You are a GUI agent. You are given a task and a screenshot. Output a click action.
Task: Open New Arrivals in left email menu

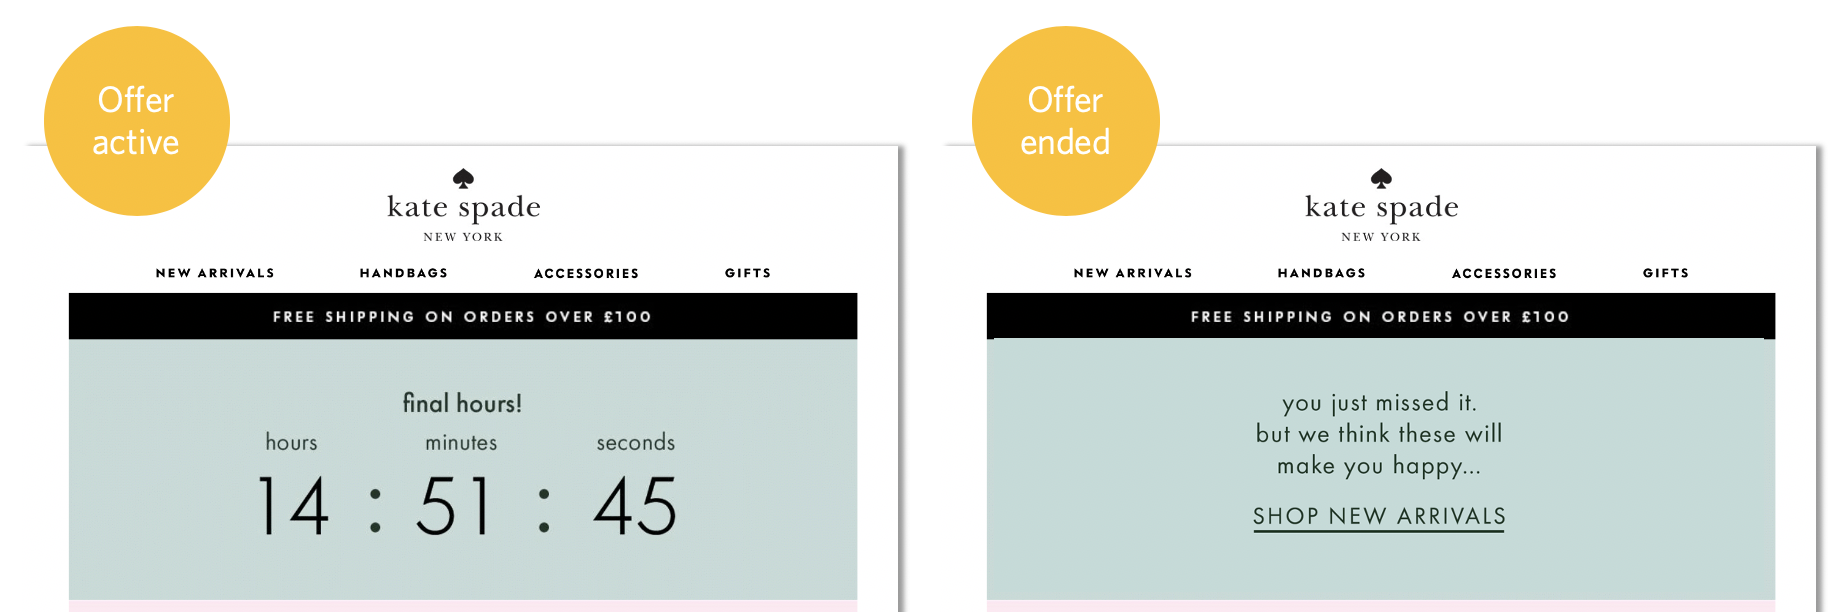coord(215,273)
